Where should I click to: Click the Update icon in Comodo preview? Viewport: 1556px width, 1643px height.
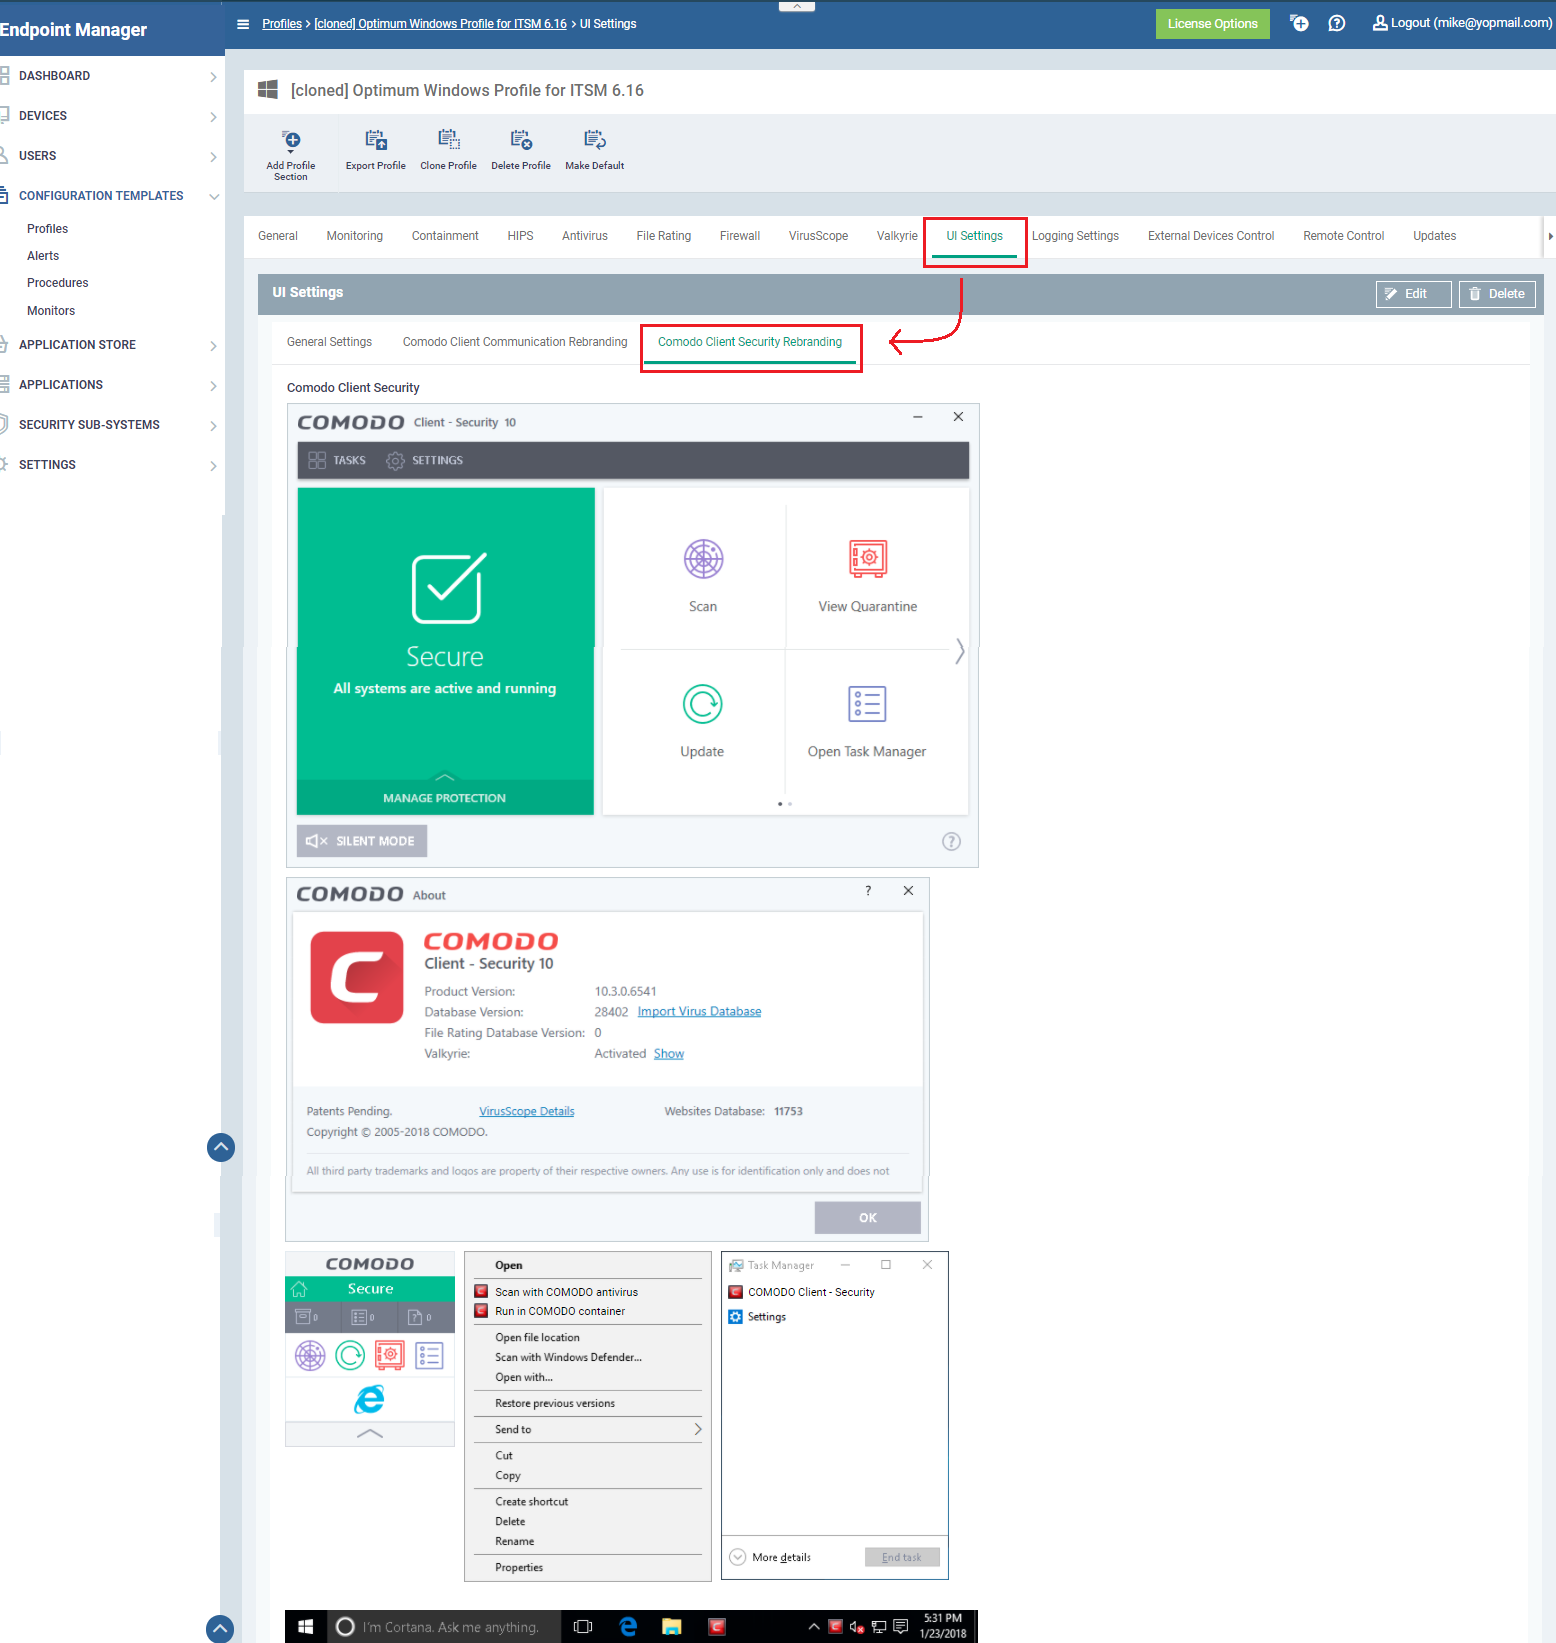click(703, 704)
